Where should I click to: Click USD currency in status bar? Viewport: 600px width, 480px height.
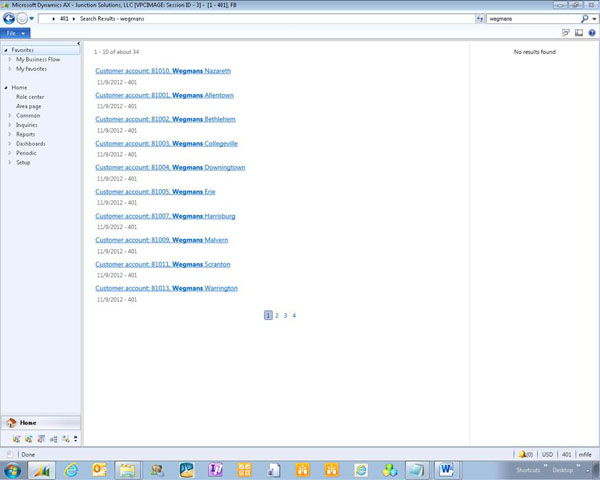coord(547,454)
